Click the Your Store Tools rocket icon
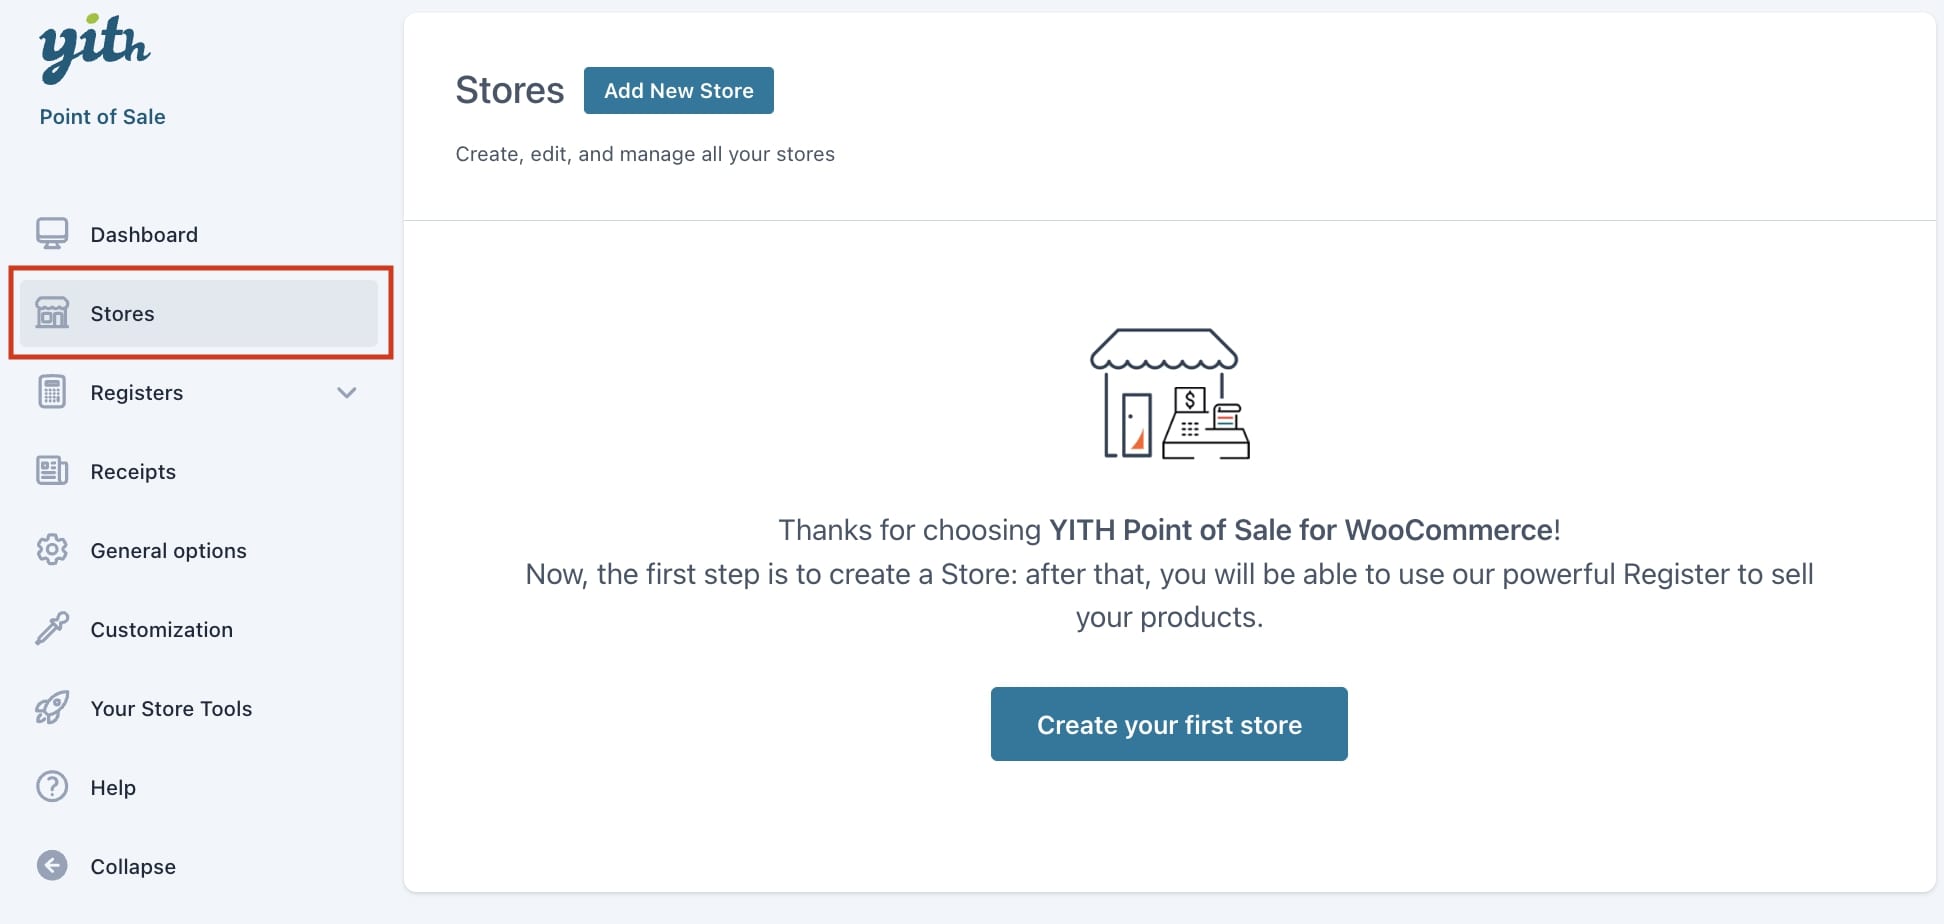 [52, 708]
